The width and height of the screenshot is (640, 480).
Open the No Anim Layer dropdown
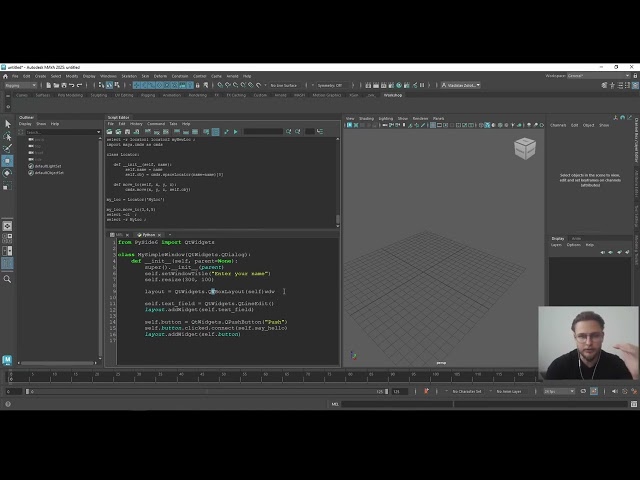point(509,391)
